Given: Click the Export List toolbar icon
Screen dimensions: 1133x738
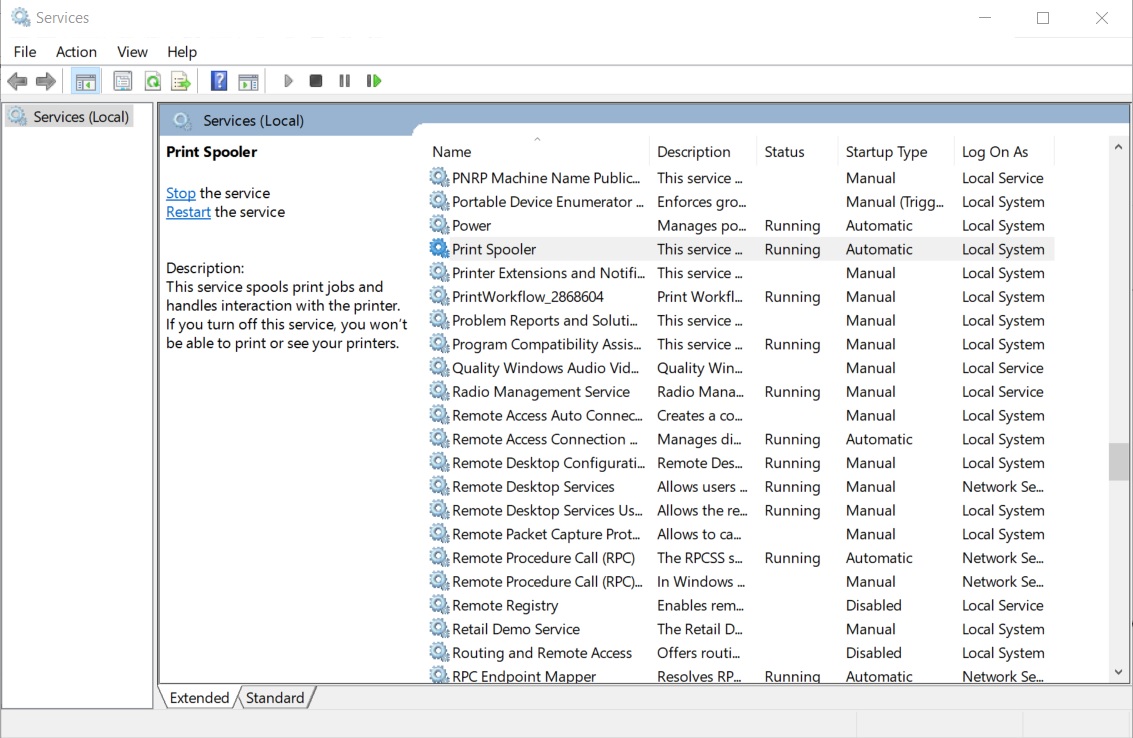Looking at the screenshot, I should [181, 81].
